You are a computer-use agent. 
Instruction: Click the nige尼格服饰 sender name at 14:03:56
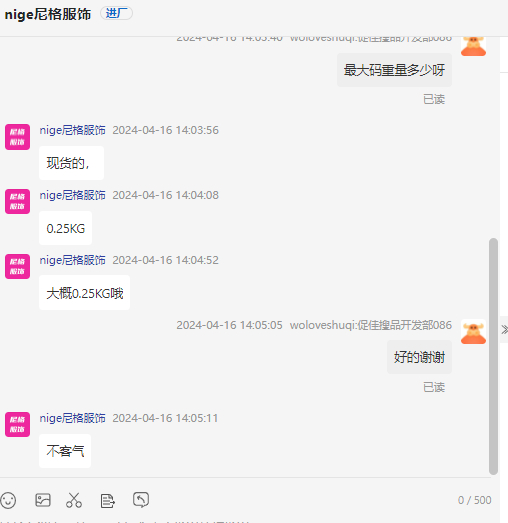click(x=72, y=130)
